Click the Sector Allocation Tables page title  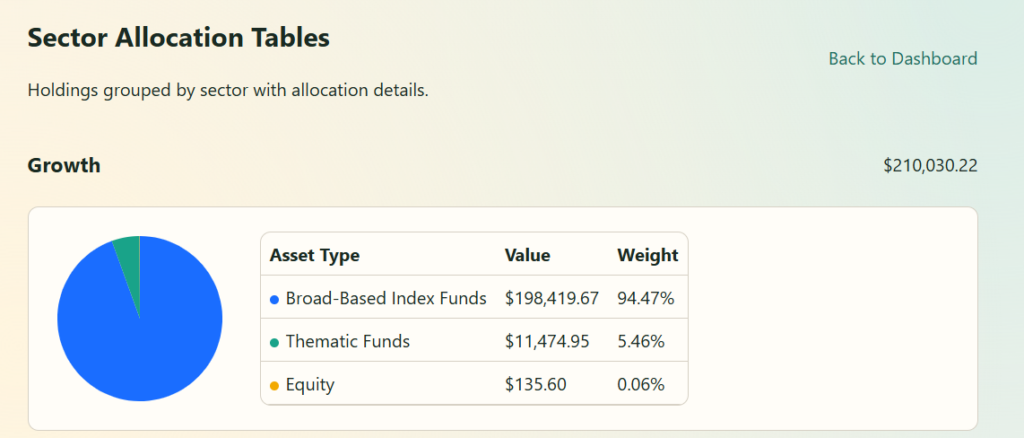[178, 38]
